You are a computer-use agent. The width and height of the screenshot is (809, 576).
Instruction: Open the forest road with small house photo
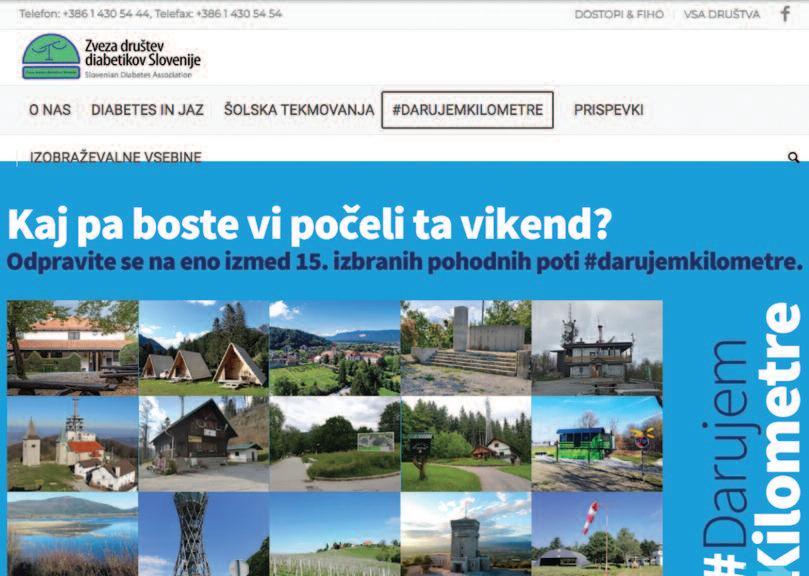tap(466, 444)
